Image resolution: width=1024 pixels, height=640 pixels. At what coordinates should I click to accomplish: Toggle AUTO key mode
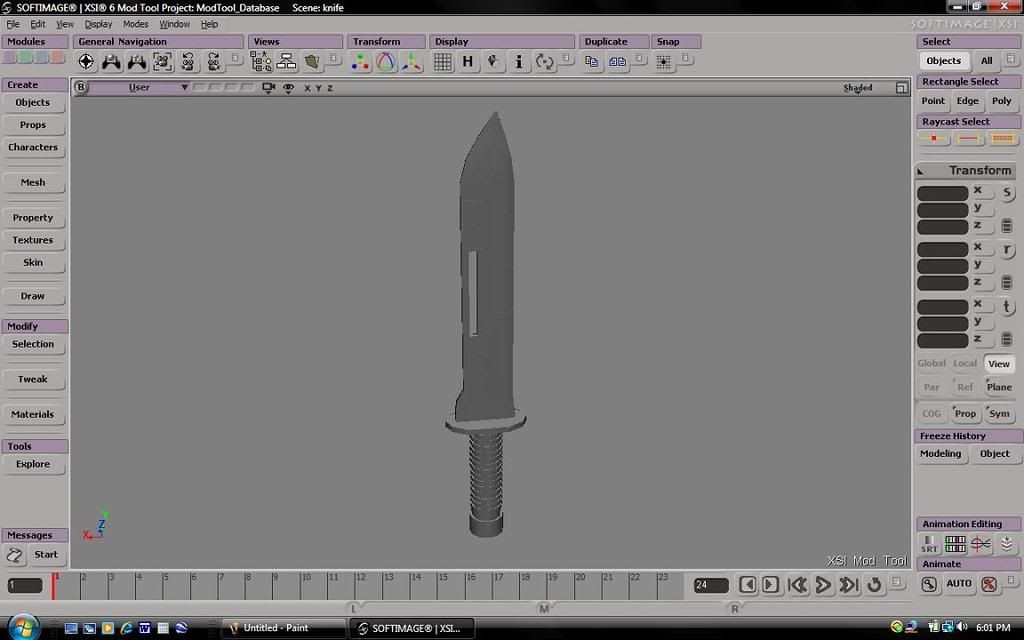(959, 584)
